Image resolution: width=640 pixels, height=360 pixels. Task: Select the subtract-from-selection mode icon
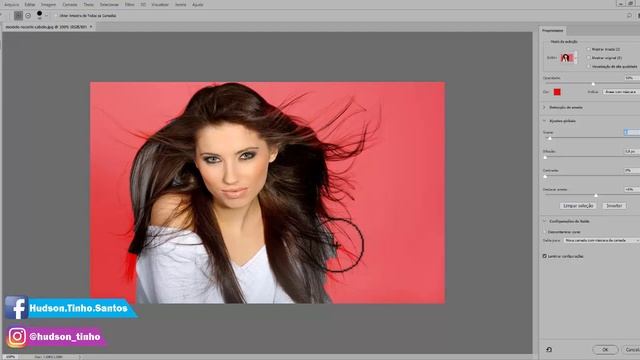pyautogui.click(x=28, y=16)
